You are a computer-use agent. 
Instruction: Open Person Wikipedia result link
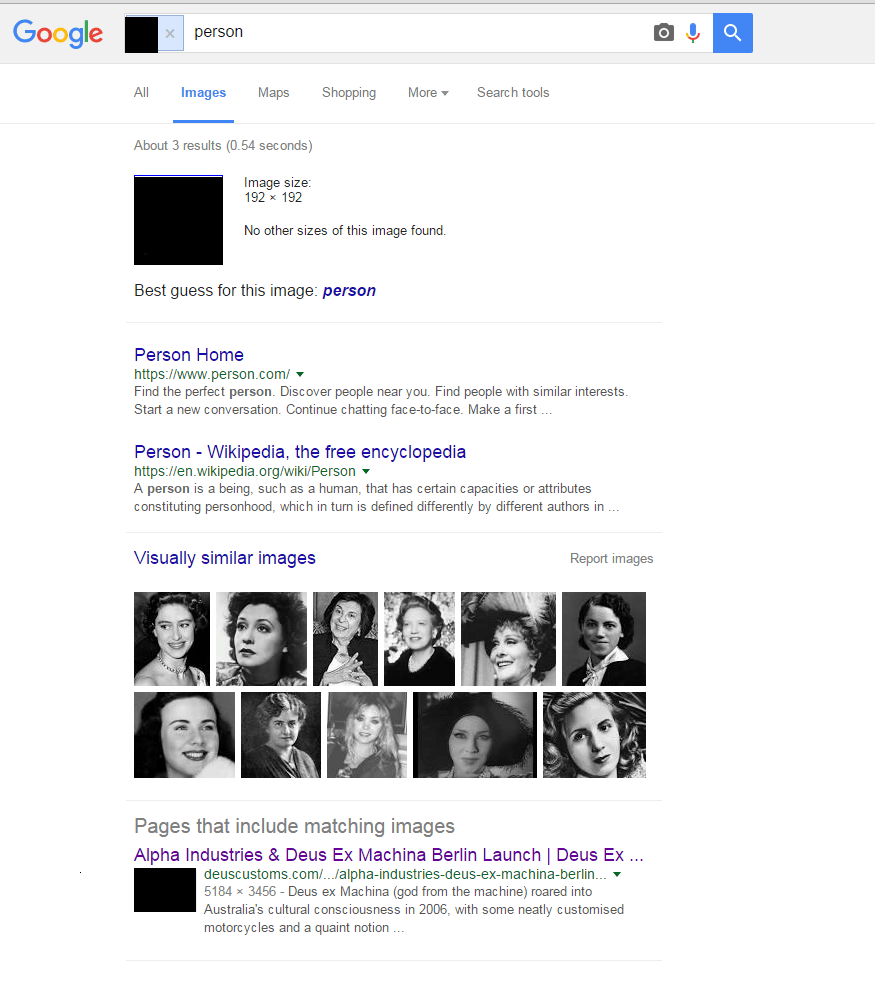click(x=300, y=452)
